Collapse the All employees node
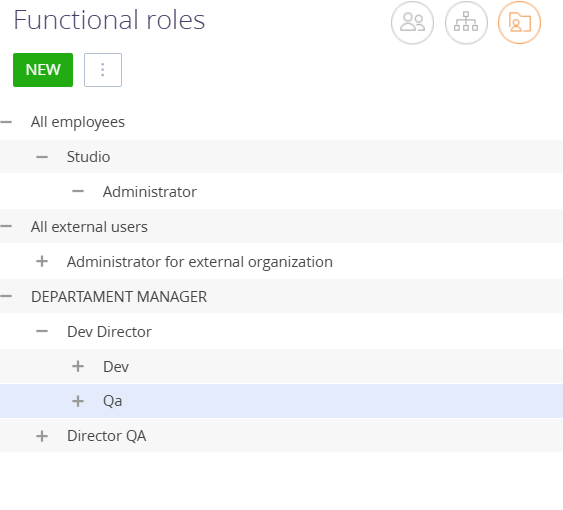Image resolution: width=563 pixels, height=510 pixels. pos(6,122)
